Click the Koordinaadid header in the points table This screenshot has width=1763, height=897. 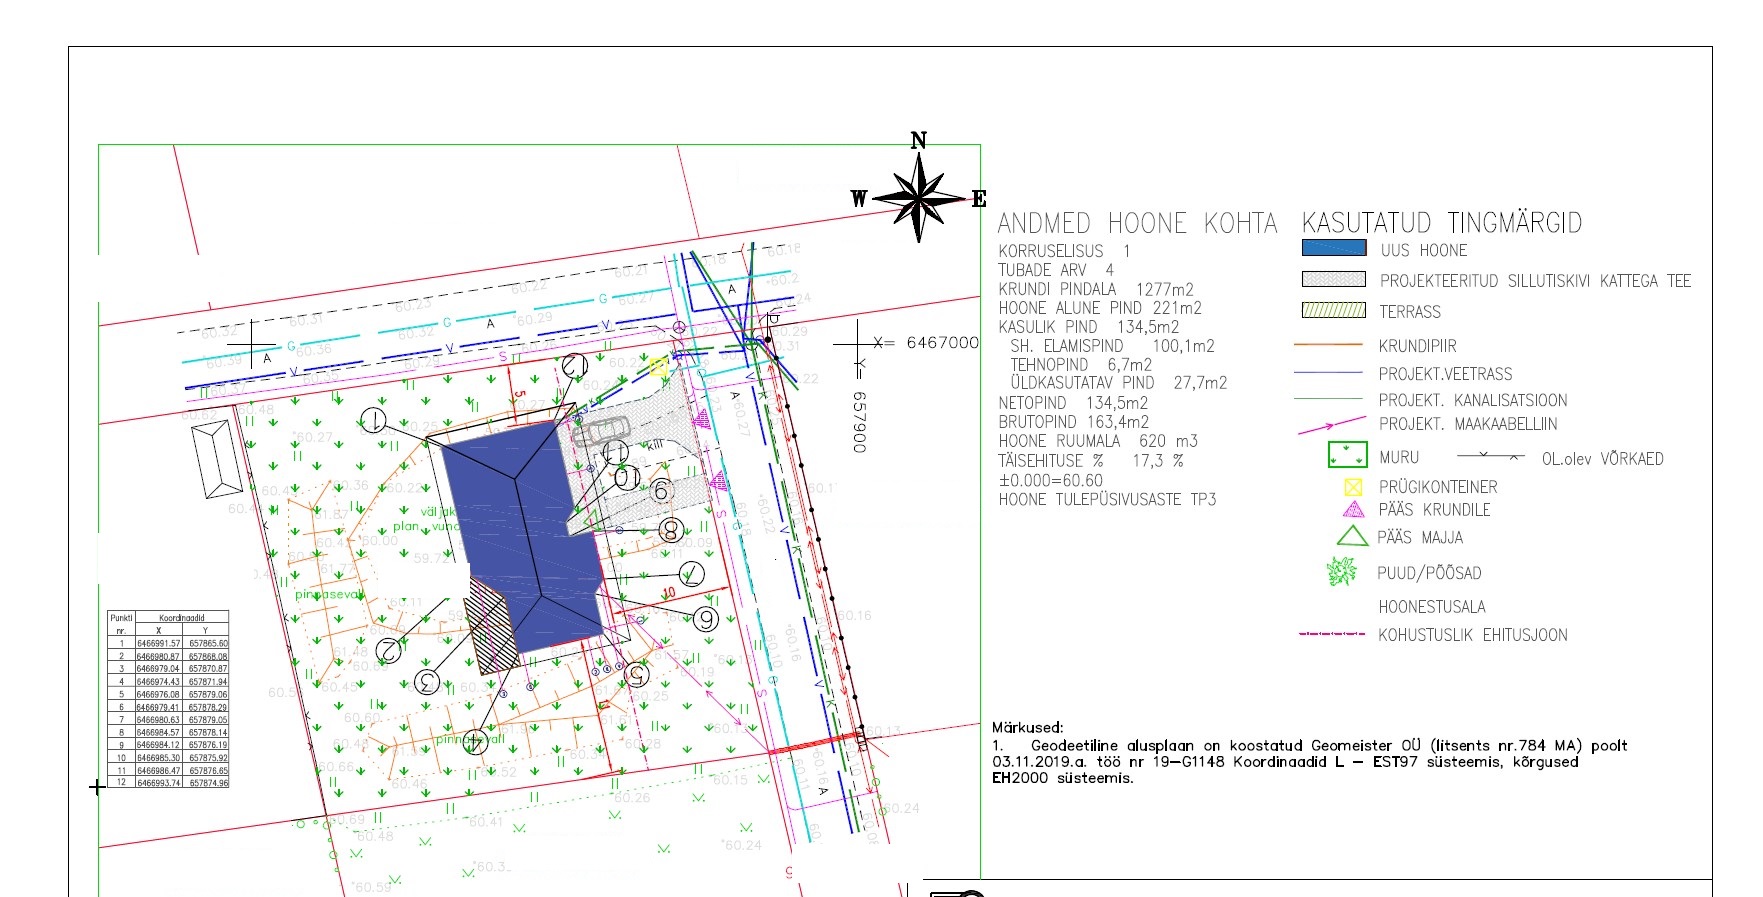(181, 618)
